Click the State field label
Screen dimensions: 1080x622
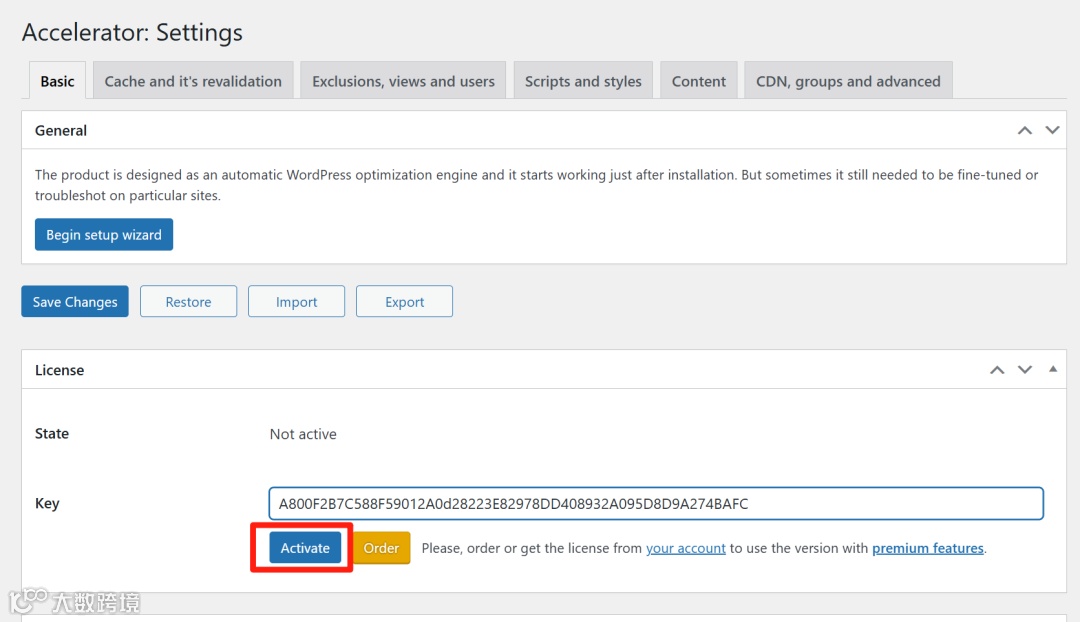click(52, 433)
